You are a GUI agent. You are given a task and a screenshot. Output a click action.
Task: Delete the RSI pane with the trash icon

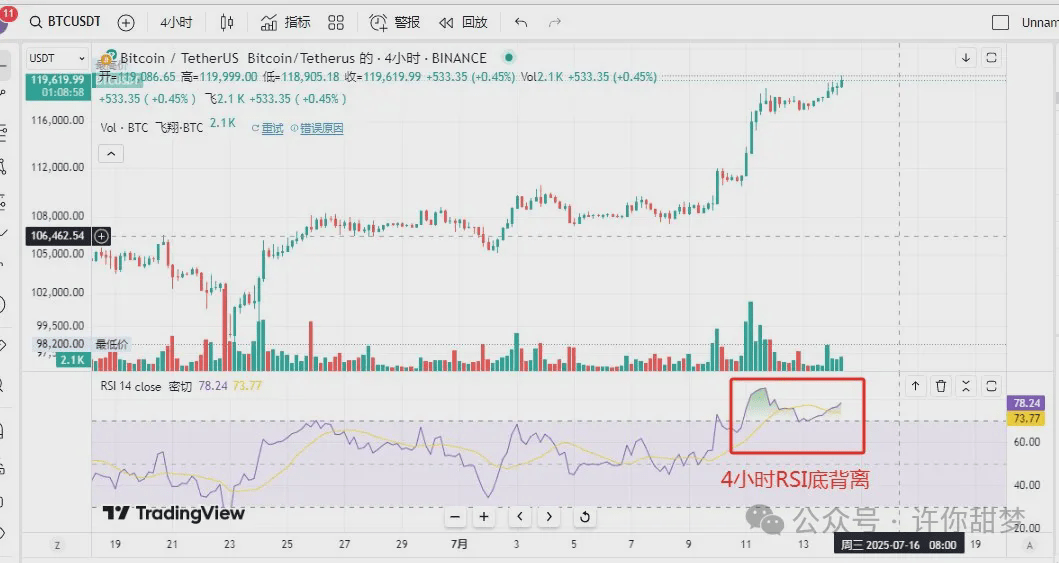pyautogui.click(x=940, y=386)
